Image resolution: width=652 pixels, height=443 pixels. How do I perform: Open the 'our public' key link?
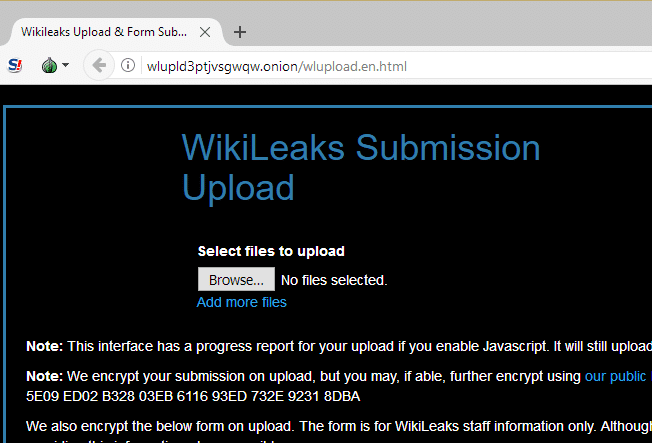[618, 376]
